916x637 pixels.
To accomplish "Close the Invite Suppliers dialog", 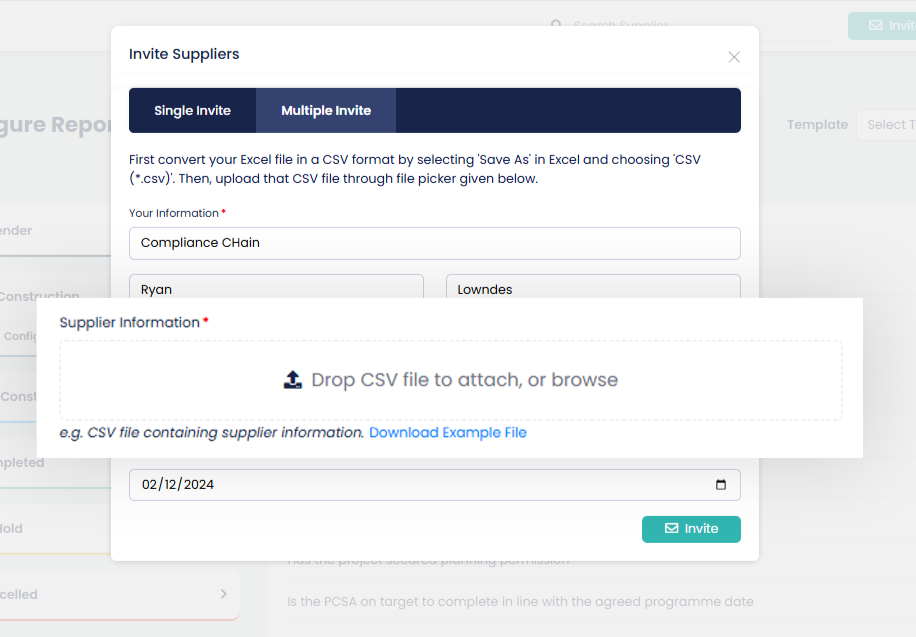I will coord(734,57).
